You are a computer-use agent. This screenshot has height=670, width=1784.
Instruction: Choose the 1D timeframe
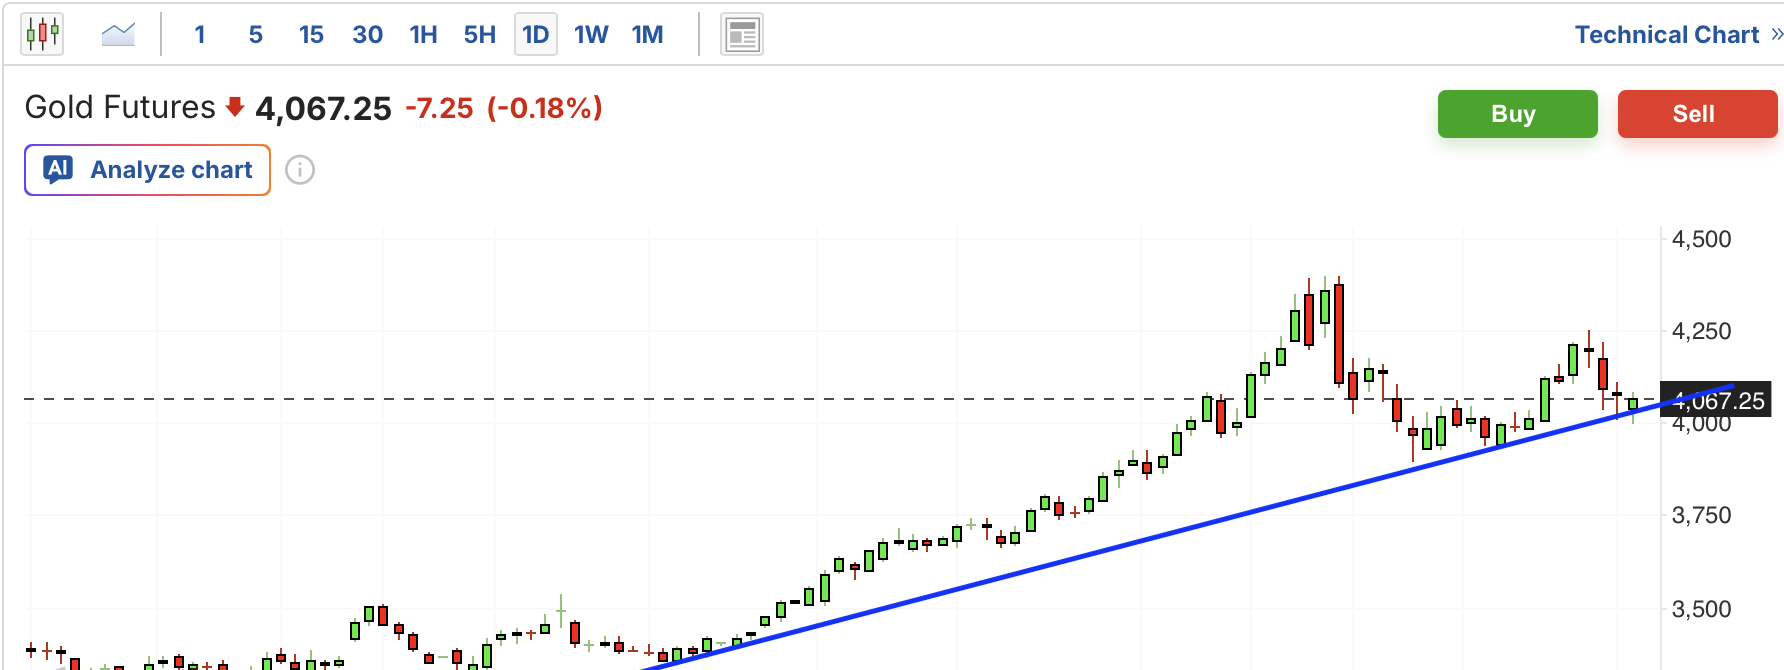tap(536, 35)
